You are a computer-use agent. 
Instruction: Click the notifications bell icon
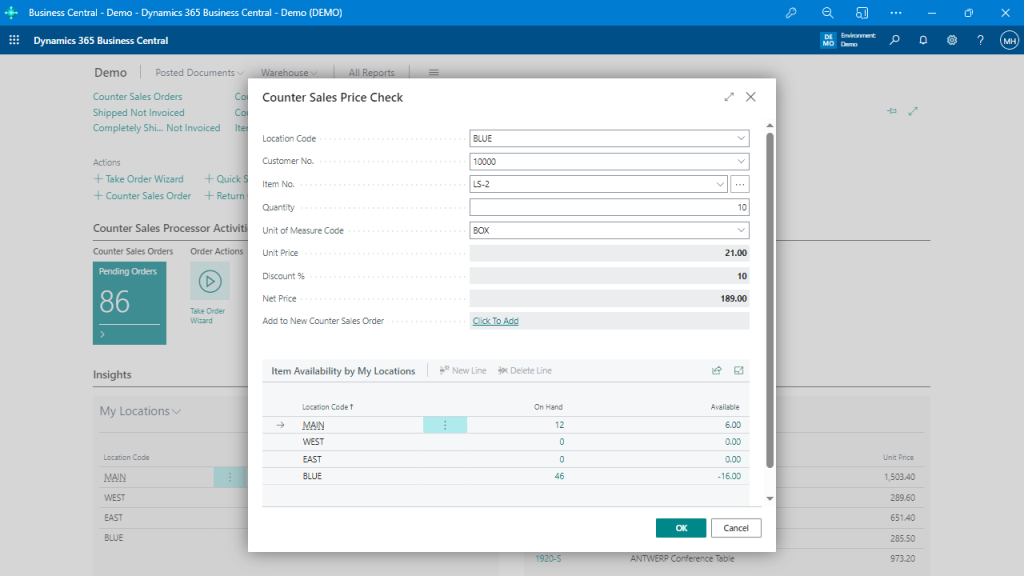(x=923, y=41)
